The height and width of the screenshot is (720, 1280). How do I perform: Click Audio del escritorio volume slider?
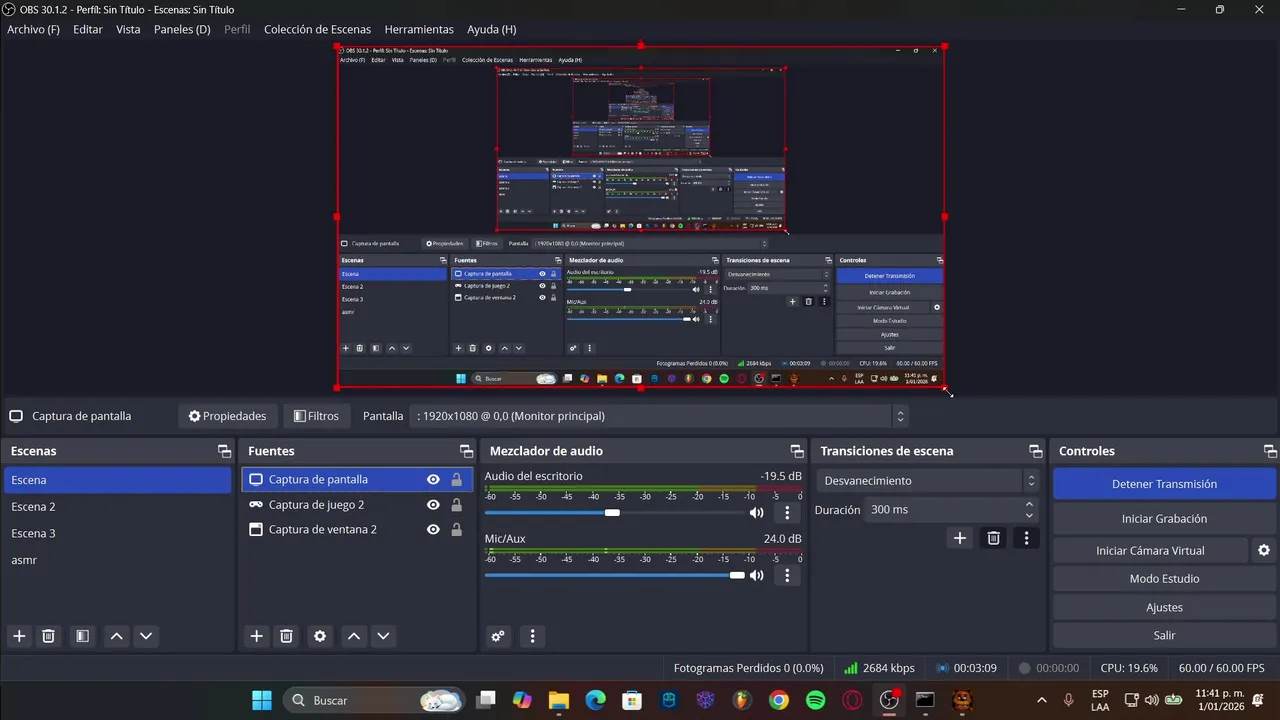(x=616, y=513)
